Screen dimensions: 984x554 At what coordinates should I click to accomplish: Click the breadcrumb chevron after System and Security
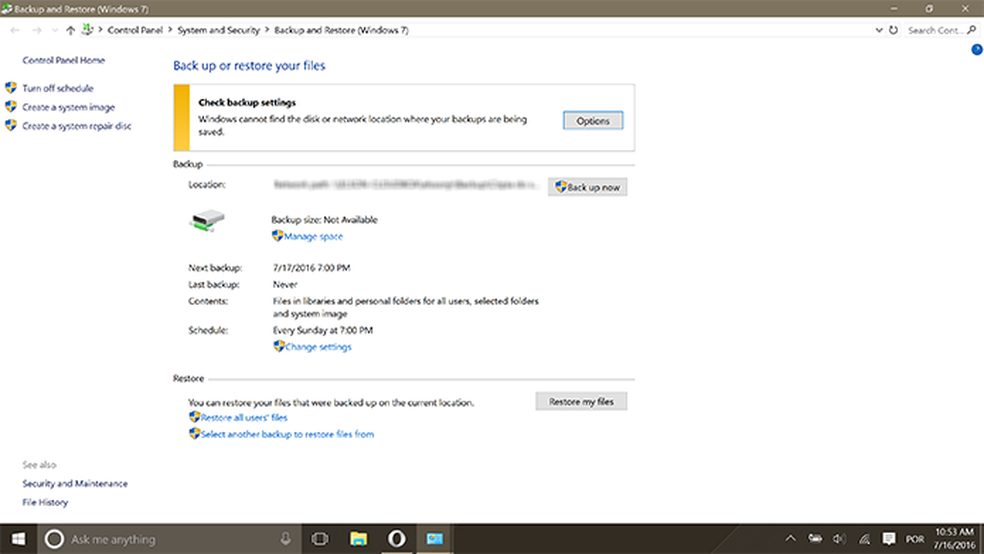click(267, 30)
